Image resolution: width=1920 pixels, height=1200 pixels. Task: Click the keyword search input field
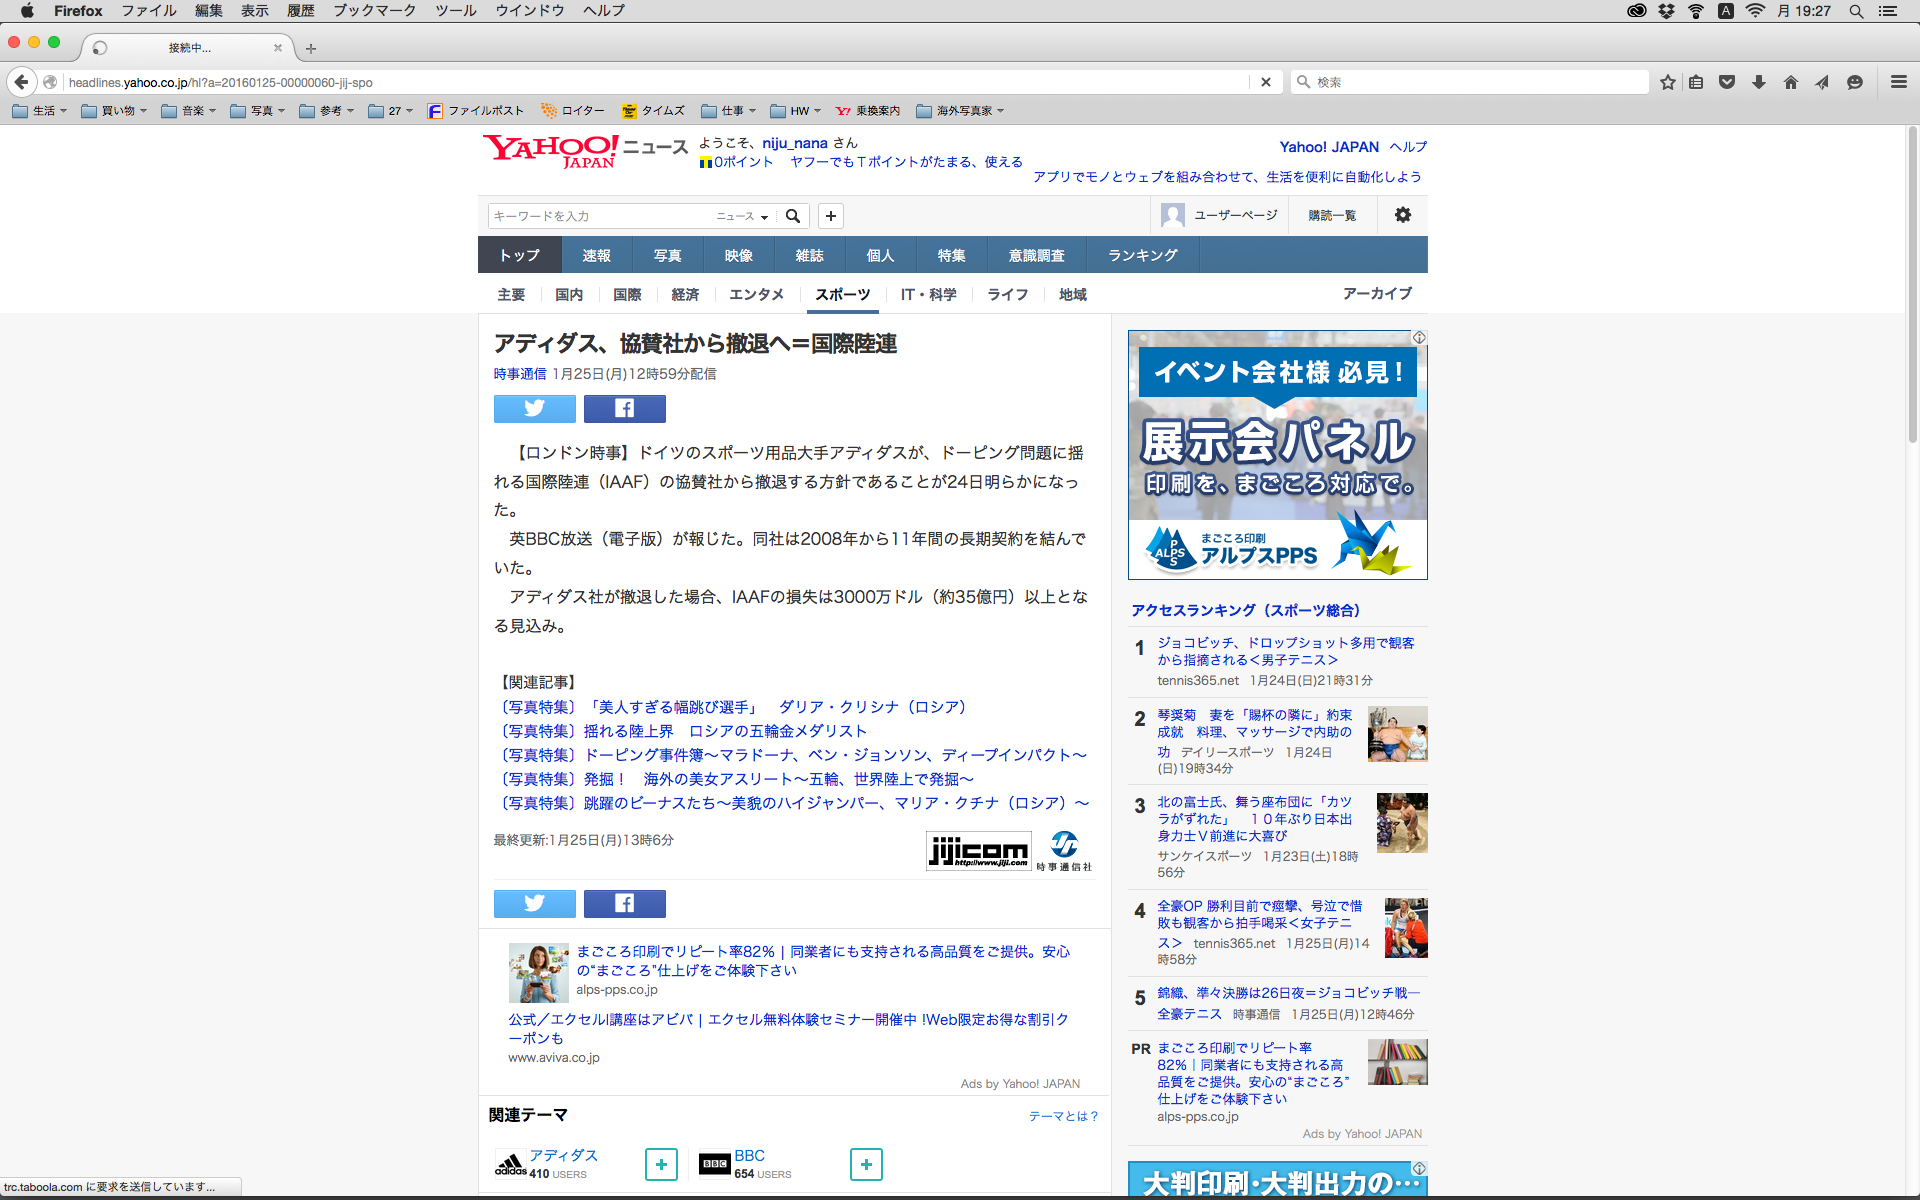[x=600, y=216]
